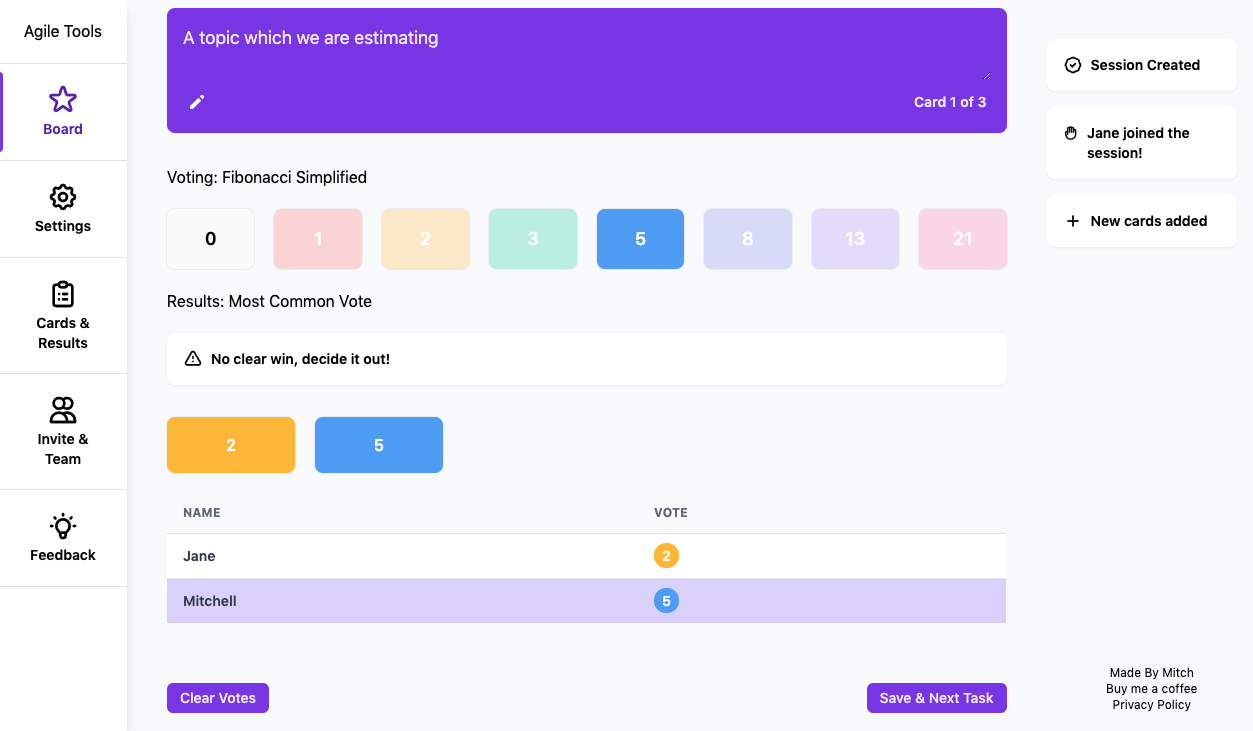Vote 0 on the current topic
The width and height of the screenshot is (1253, 731).
tap(210, 238)
